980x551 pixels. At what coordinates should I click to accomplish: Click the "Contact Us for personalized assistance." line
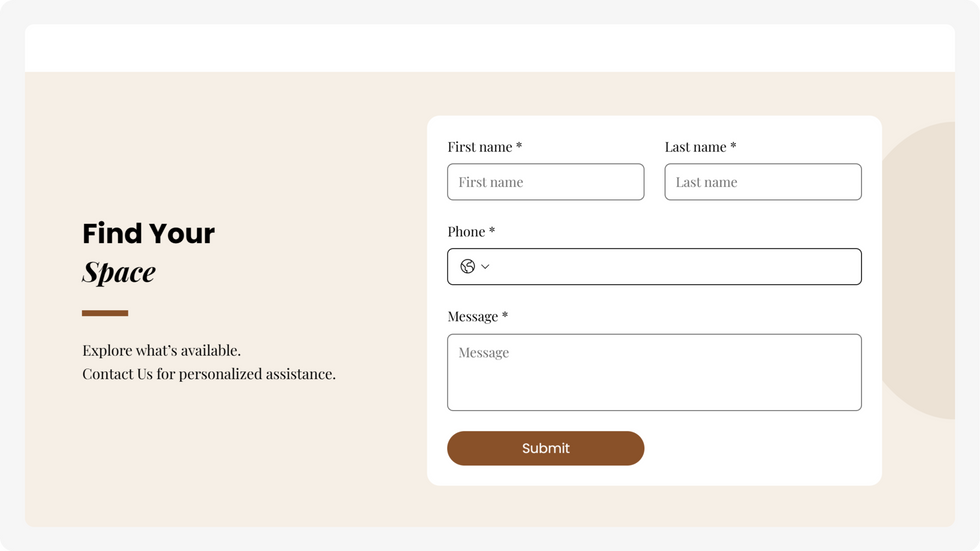pos(209,374)
